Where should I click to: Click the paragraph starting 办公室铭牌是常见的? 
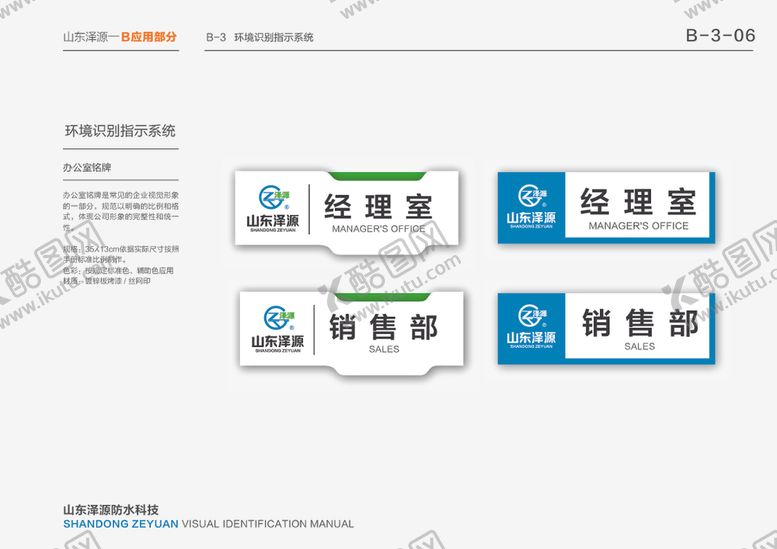(121, 212)
